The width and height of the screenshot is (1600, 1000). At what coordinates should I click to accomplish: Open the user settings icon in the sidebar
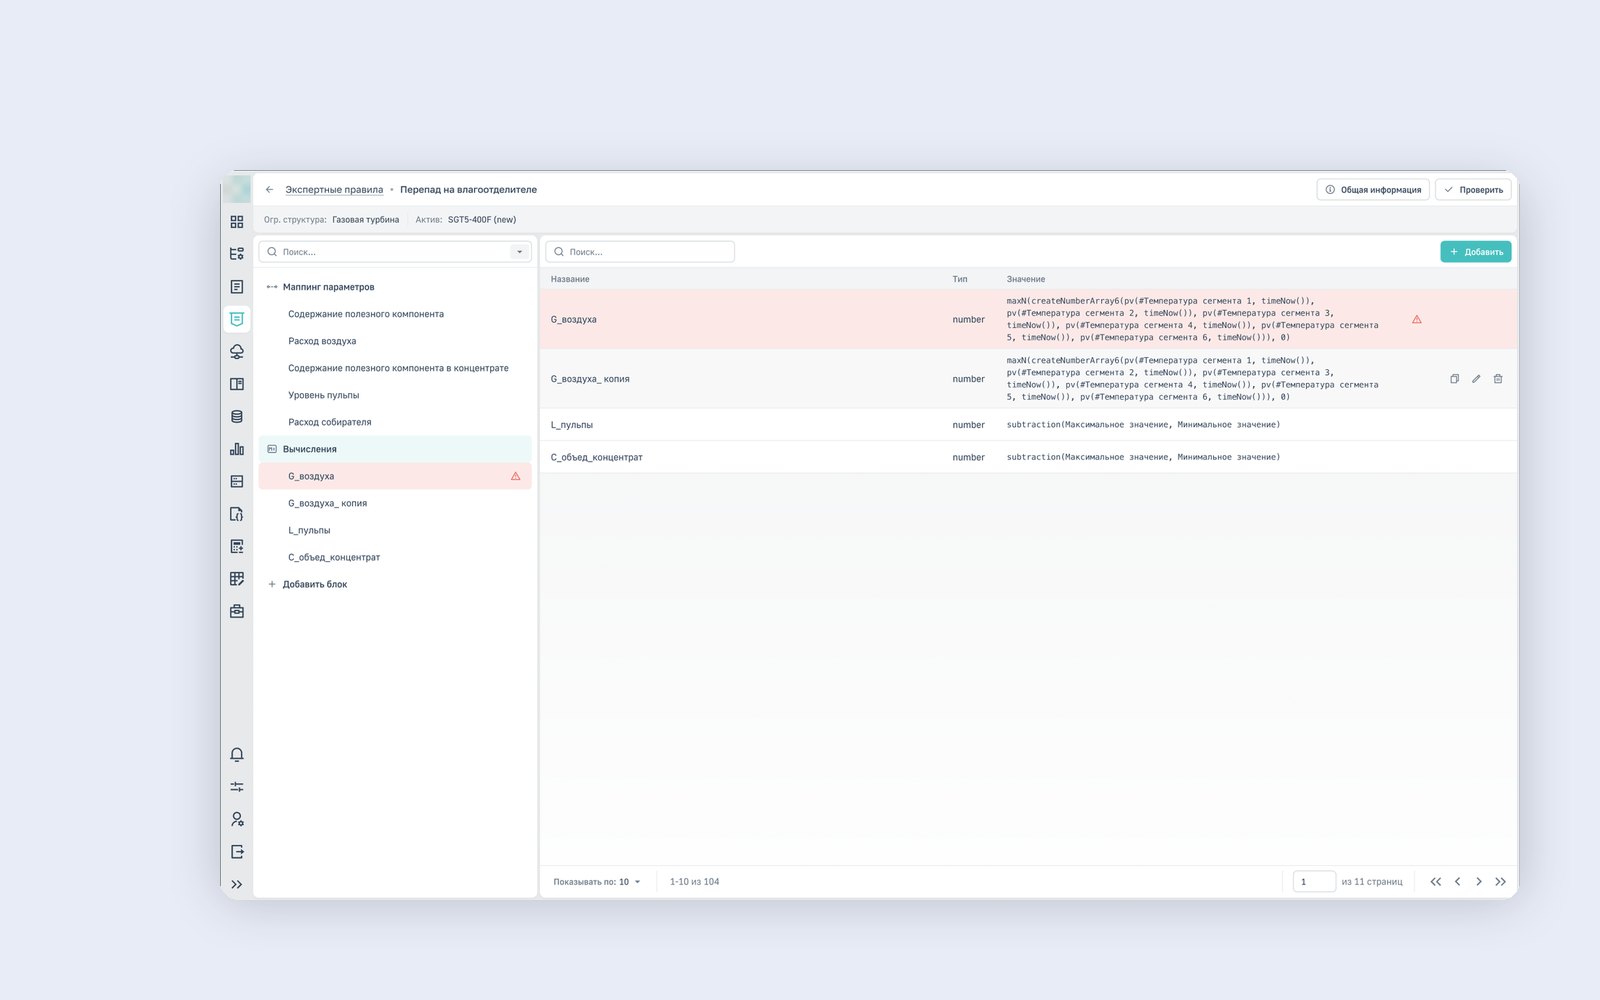click(x=237, y=819)
